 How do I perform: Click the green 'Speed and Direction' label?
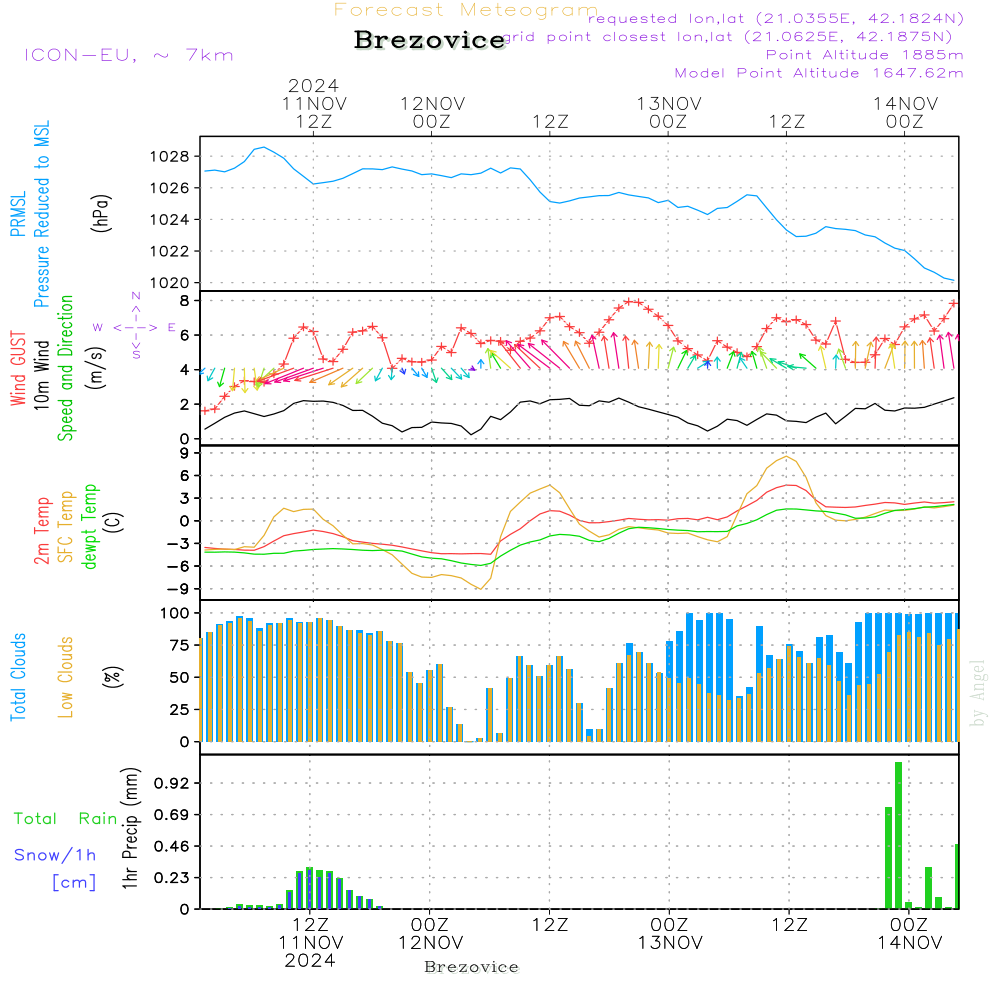(65, 368)
